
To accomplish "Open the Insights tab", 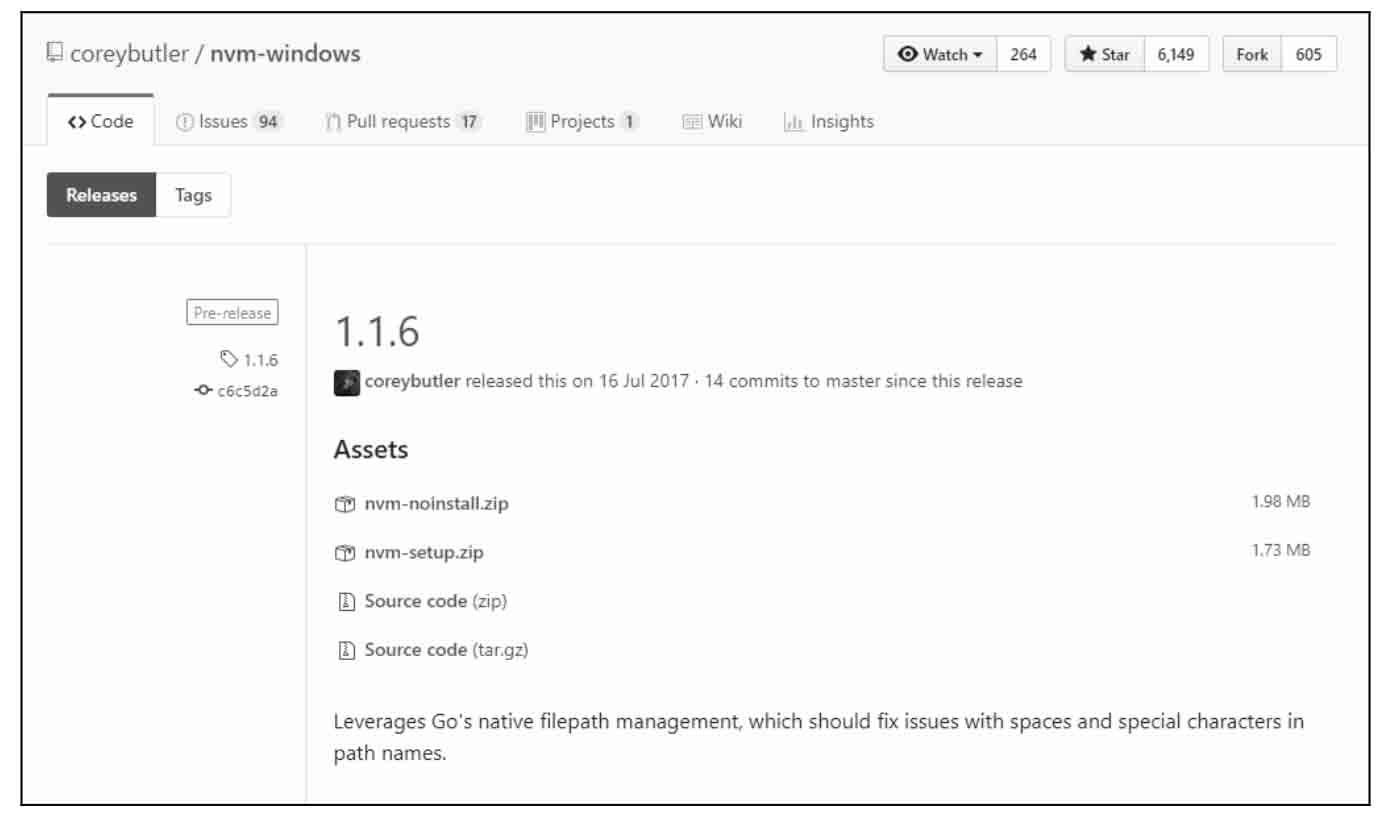I will pyautogui.click(x=829, y=122).
